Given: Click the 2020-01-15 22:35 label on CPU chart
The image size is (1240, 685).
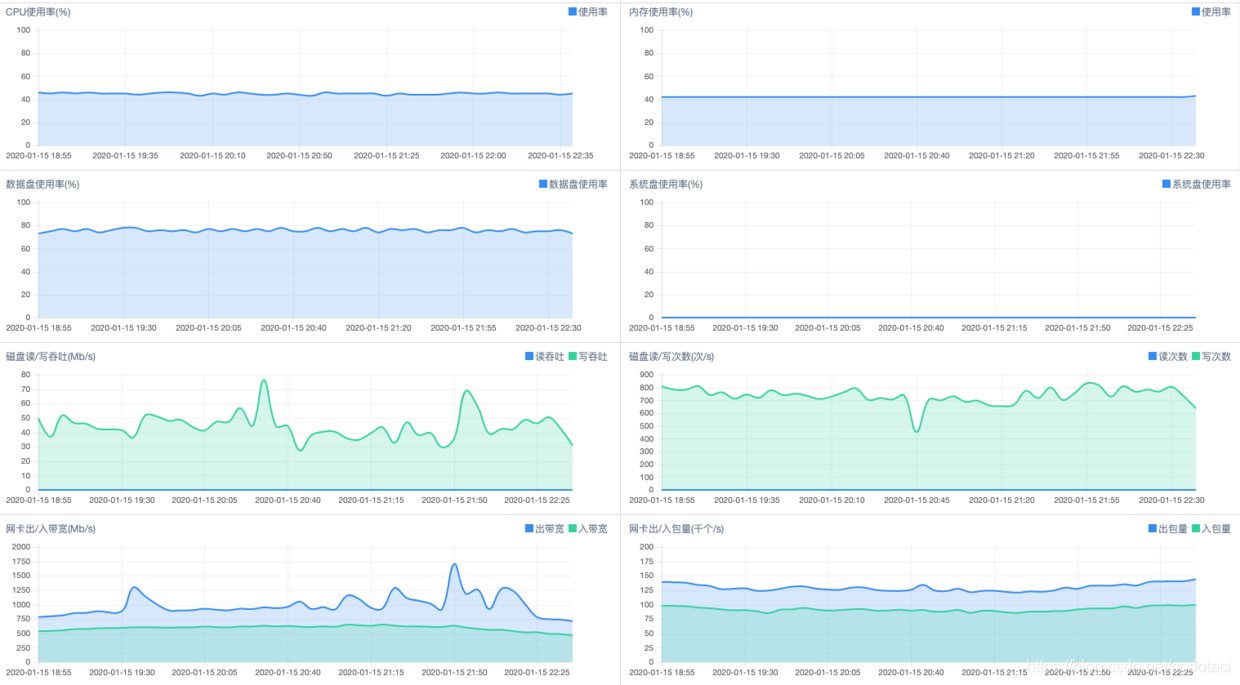Looking at the screenshot, I should point(560,155).
